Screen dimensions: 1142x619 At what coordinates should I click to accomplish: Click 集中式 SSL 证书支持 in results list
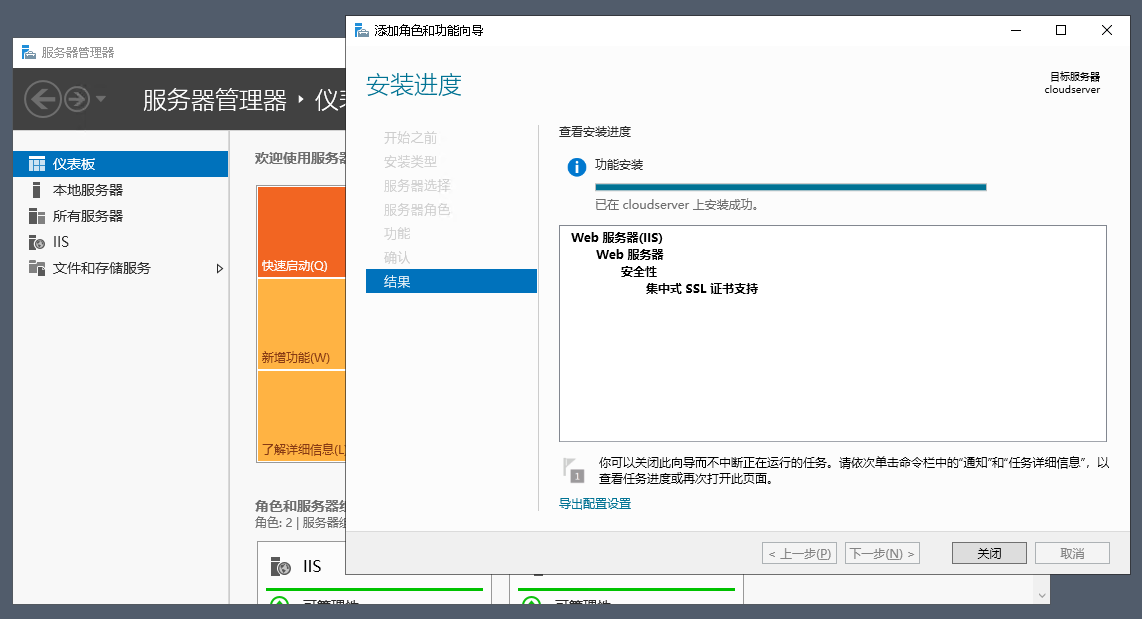click(701, 288)
